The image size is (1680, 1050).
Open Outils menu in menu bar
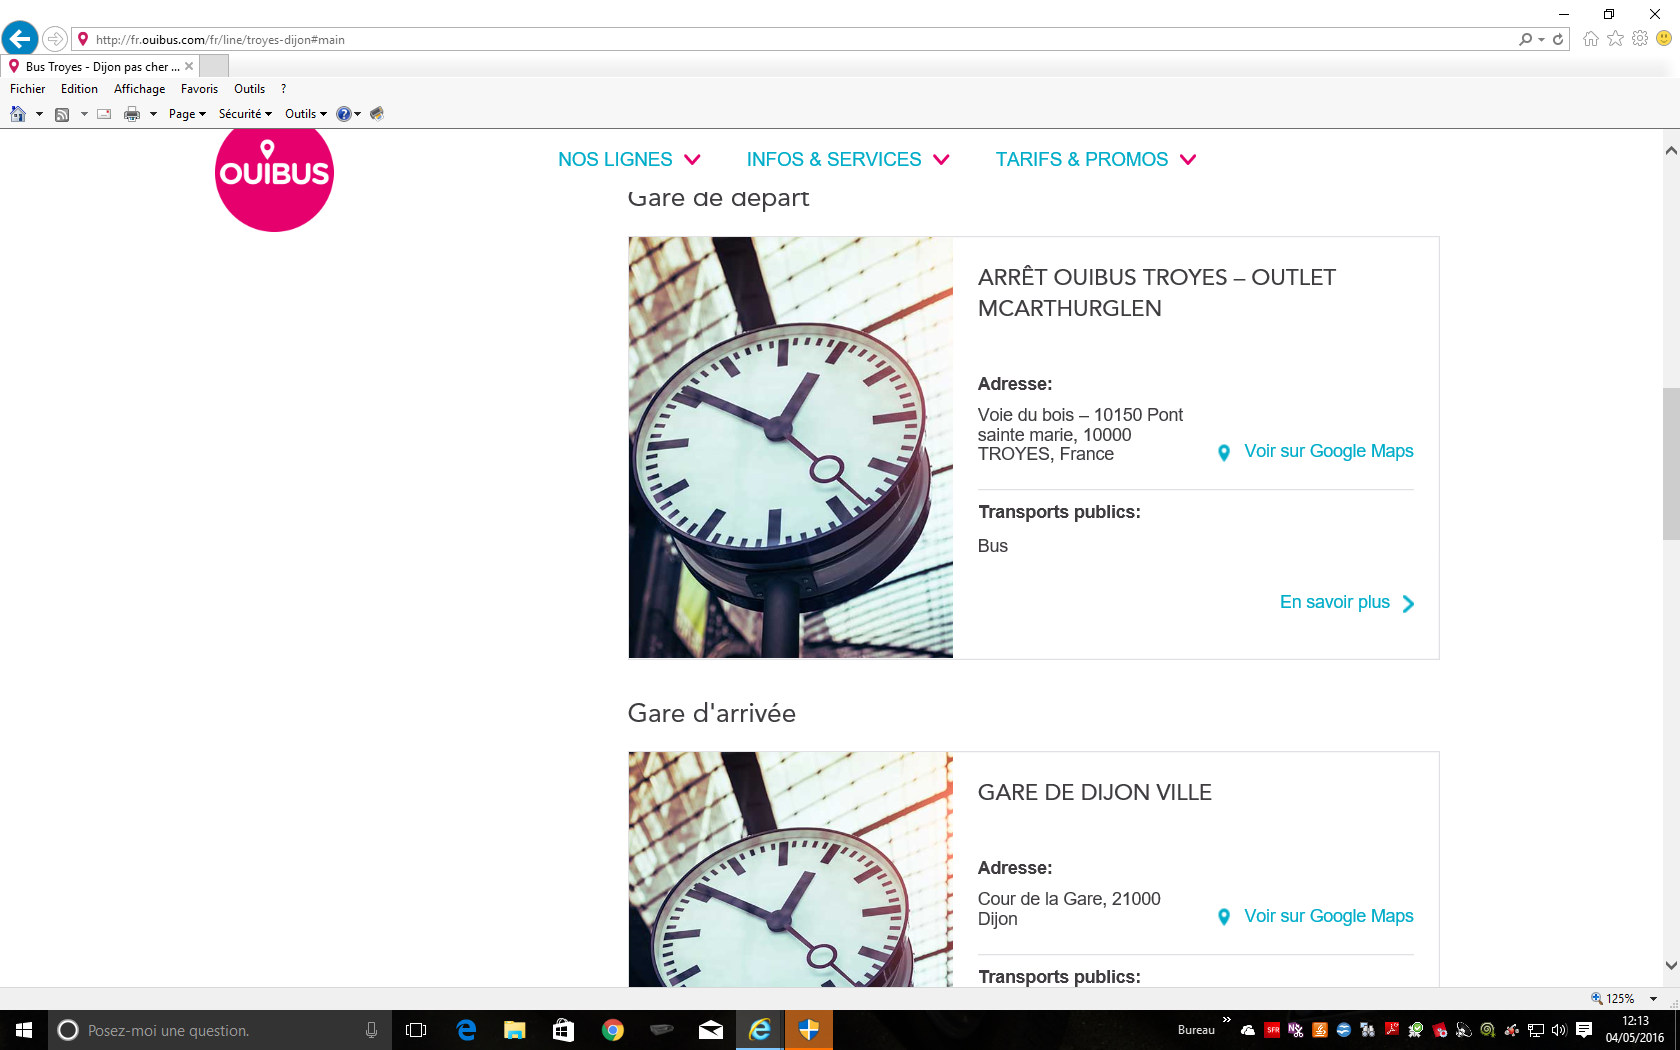click(x=249, y=89)
